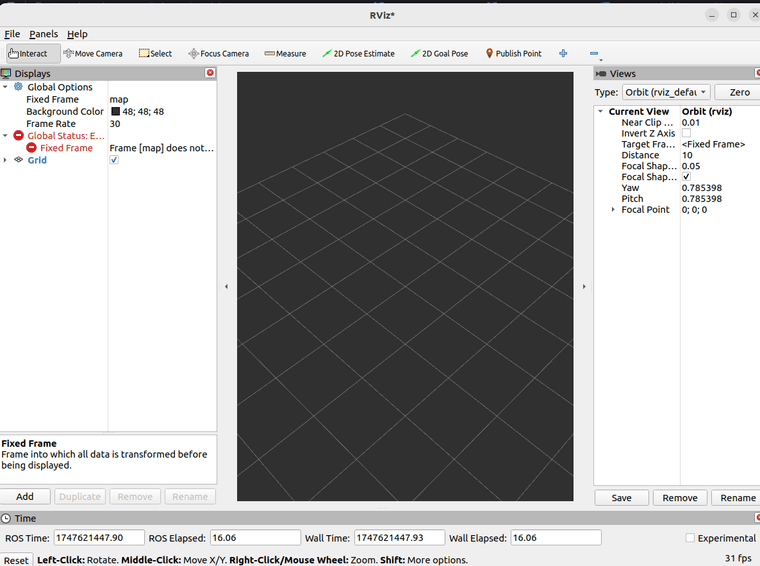This screenshot has height=566, width=760.
Task: Click the Global Options gear icon
Action: click(18, 87)
